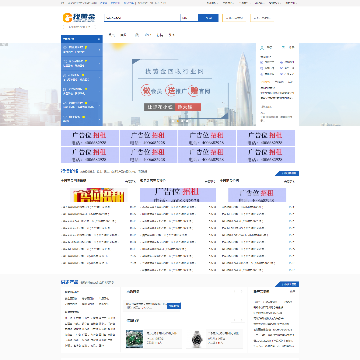Open the wristwatch product thumbnail

[x=197, y=339]
